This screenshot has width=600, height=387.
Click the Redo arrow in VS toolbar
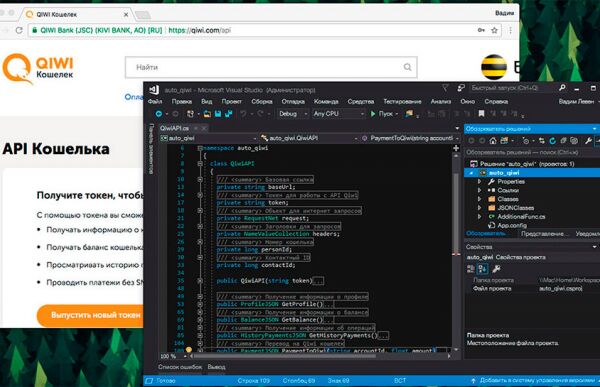[x=261, y=114]
